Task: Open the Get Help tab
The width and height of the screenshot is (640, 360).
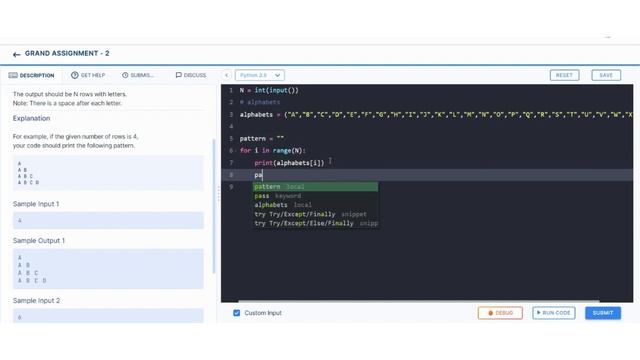Action: point(88,75)
